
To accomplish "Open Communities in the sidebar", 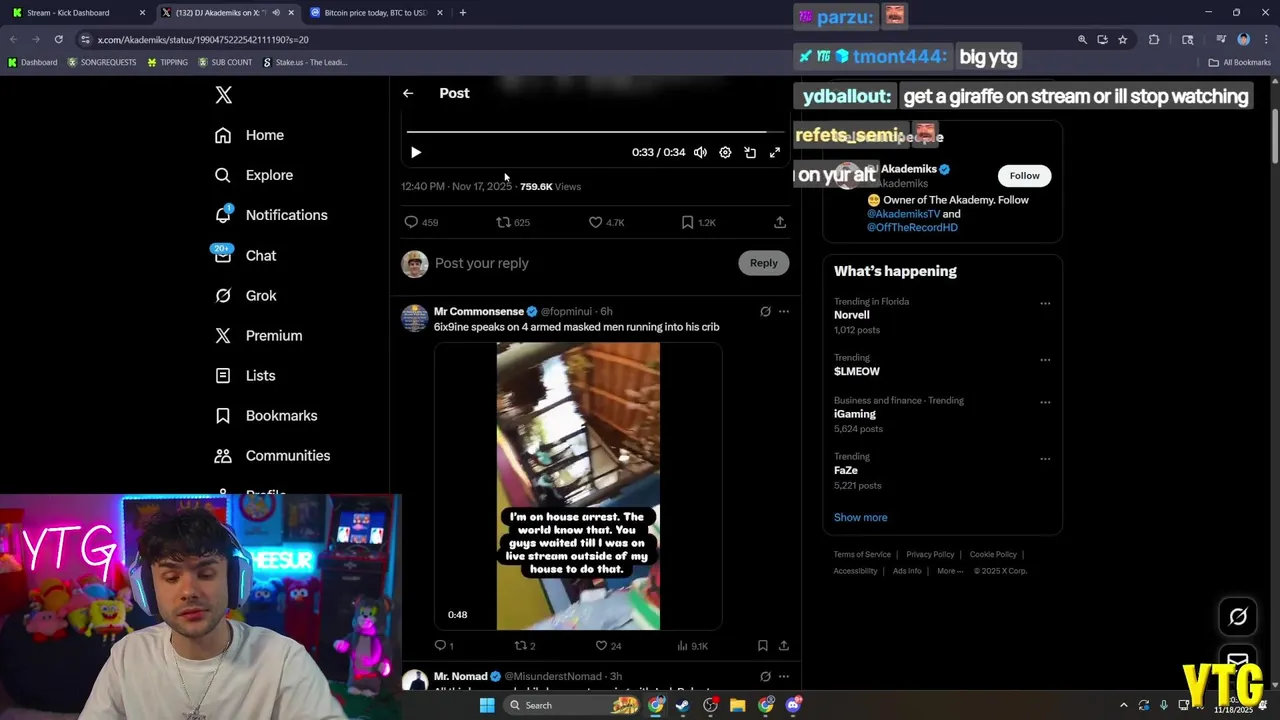I will click(272, 455).
